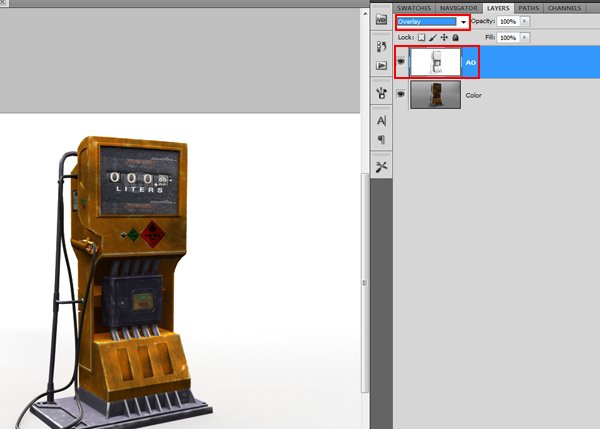Switch to the Paths tab
This screenshot has width=600, height=429.
click(x=529, y=8)
